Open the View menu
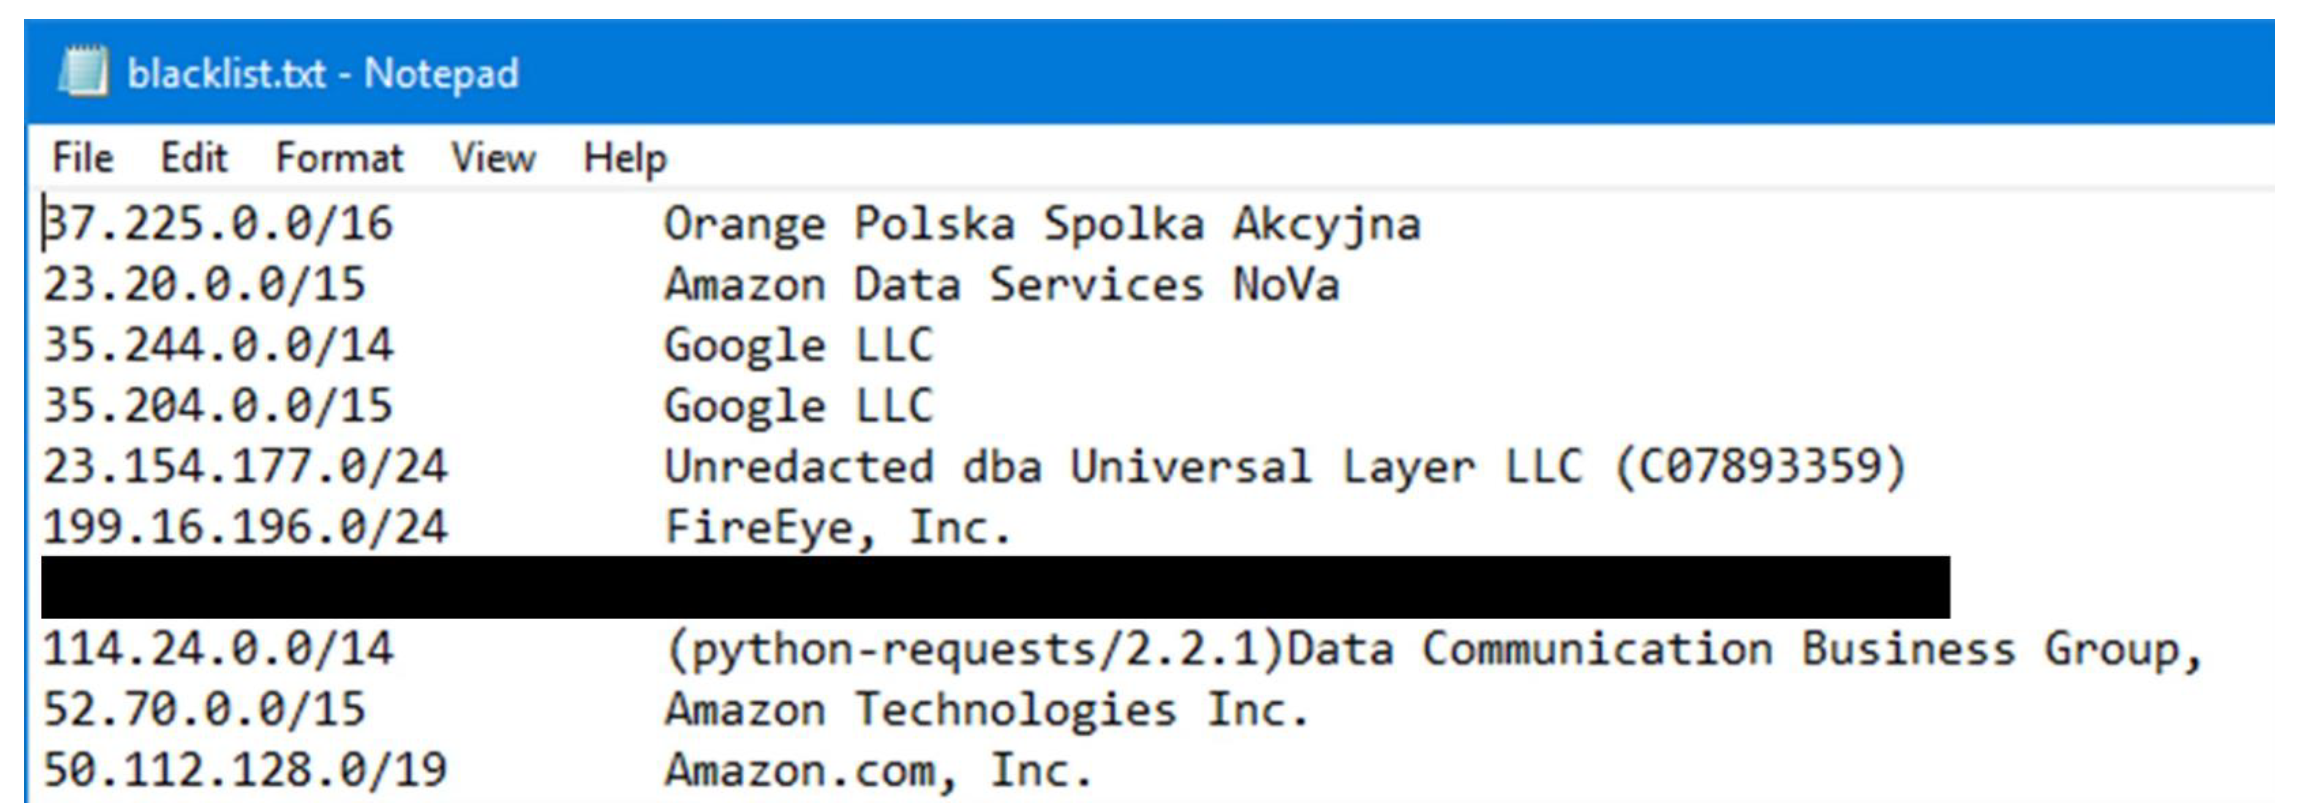The width and height of the screenshot is (2312, 811). coord(493,158)
